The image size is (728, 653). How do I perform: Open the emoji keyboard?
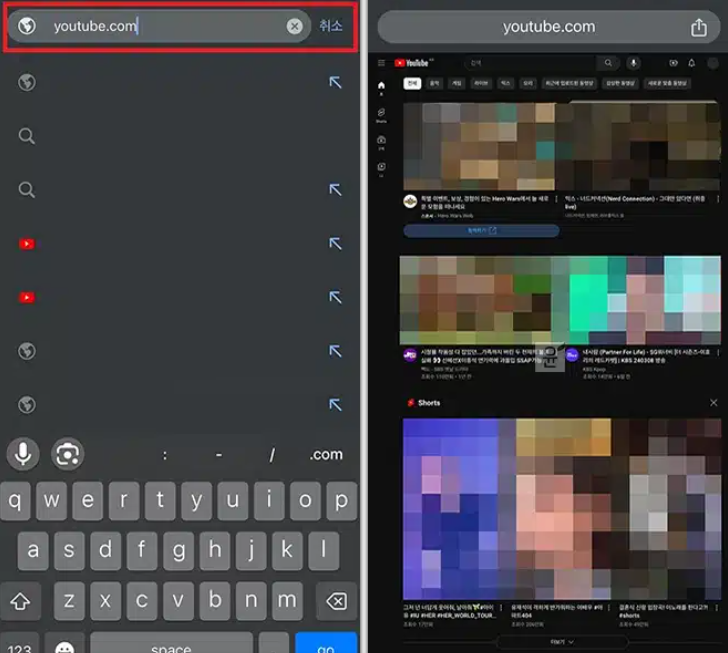[65, 645]
